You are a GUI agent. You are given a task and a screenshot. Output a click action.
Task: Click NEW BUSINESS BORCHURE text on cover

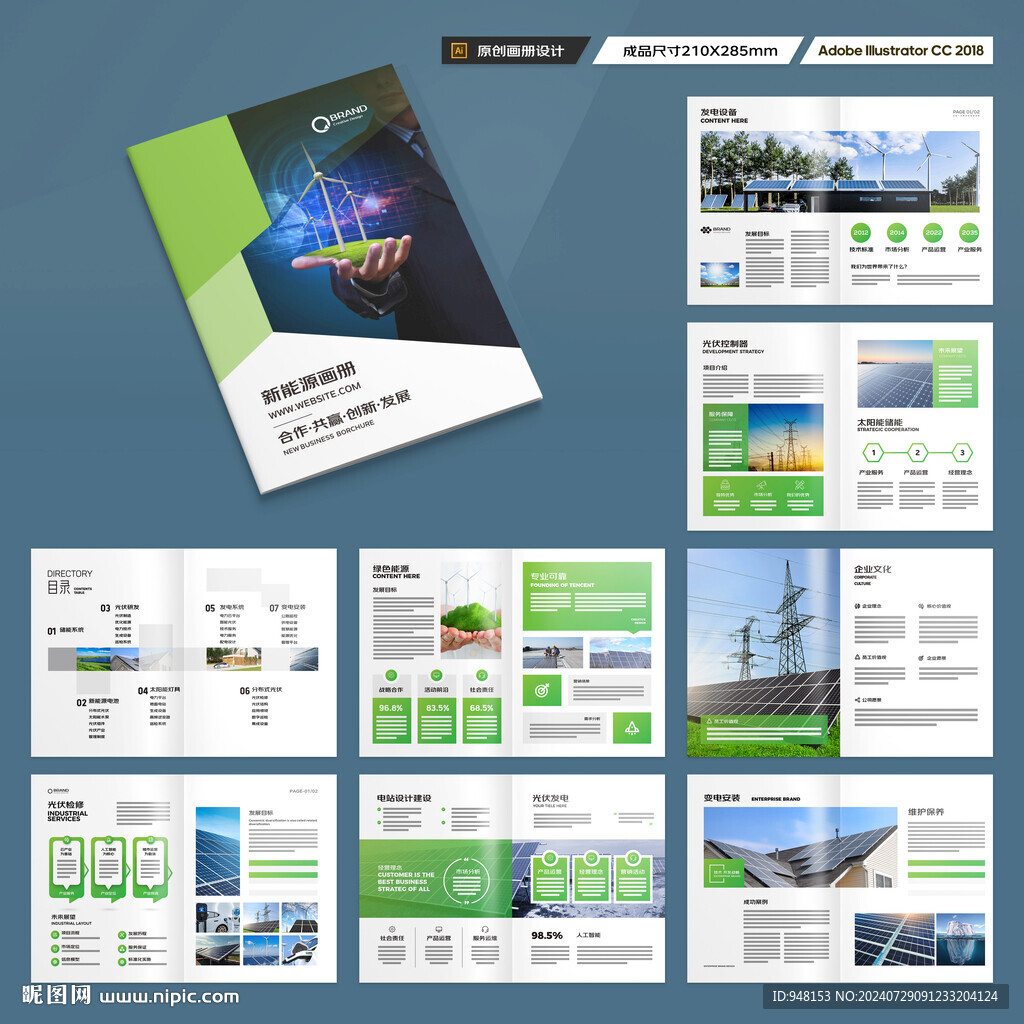[x=329, y=437]
